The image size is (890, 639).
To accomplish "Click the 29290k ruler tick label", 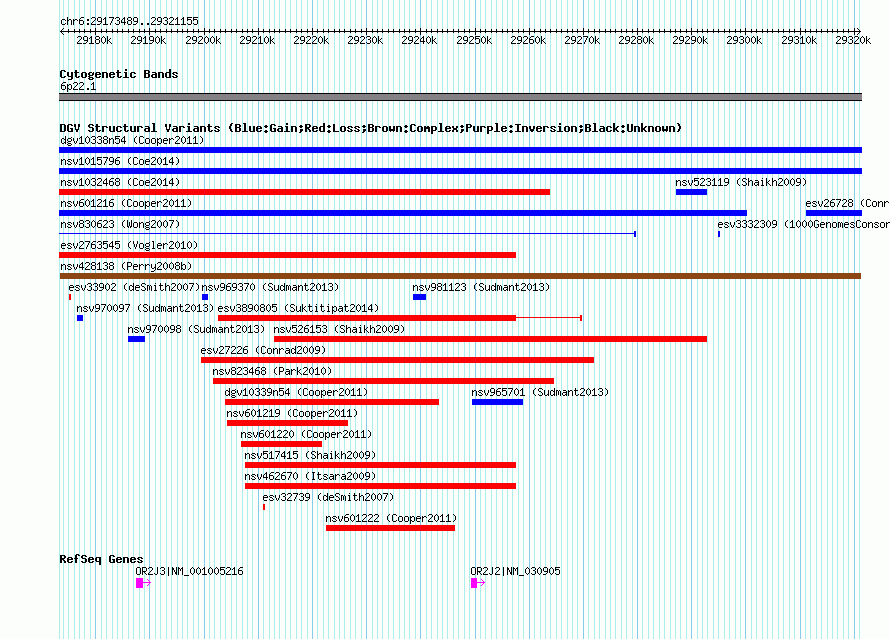I will click(x=690, y=40).
